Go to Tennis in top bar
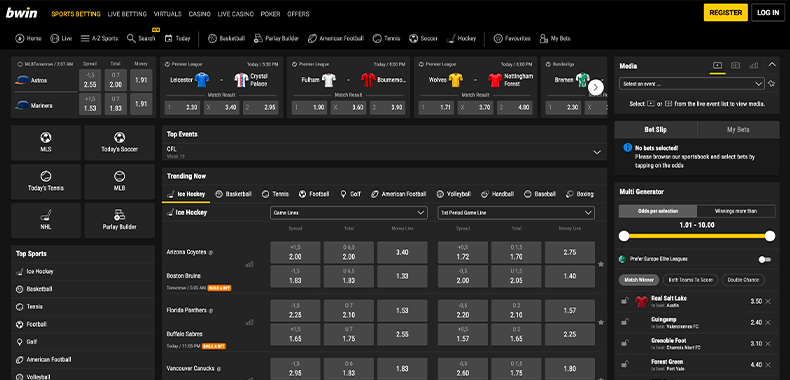790x380 pixels. tap(386, 38)
